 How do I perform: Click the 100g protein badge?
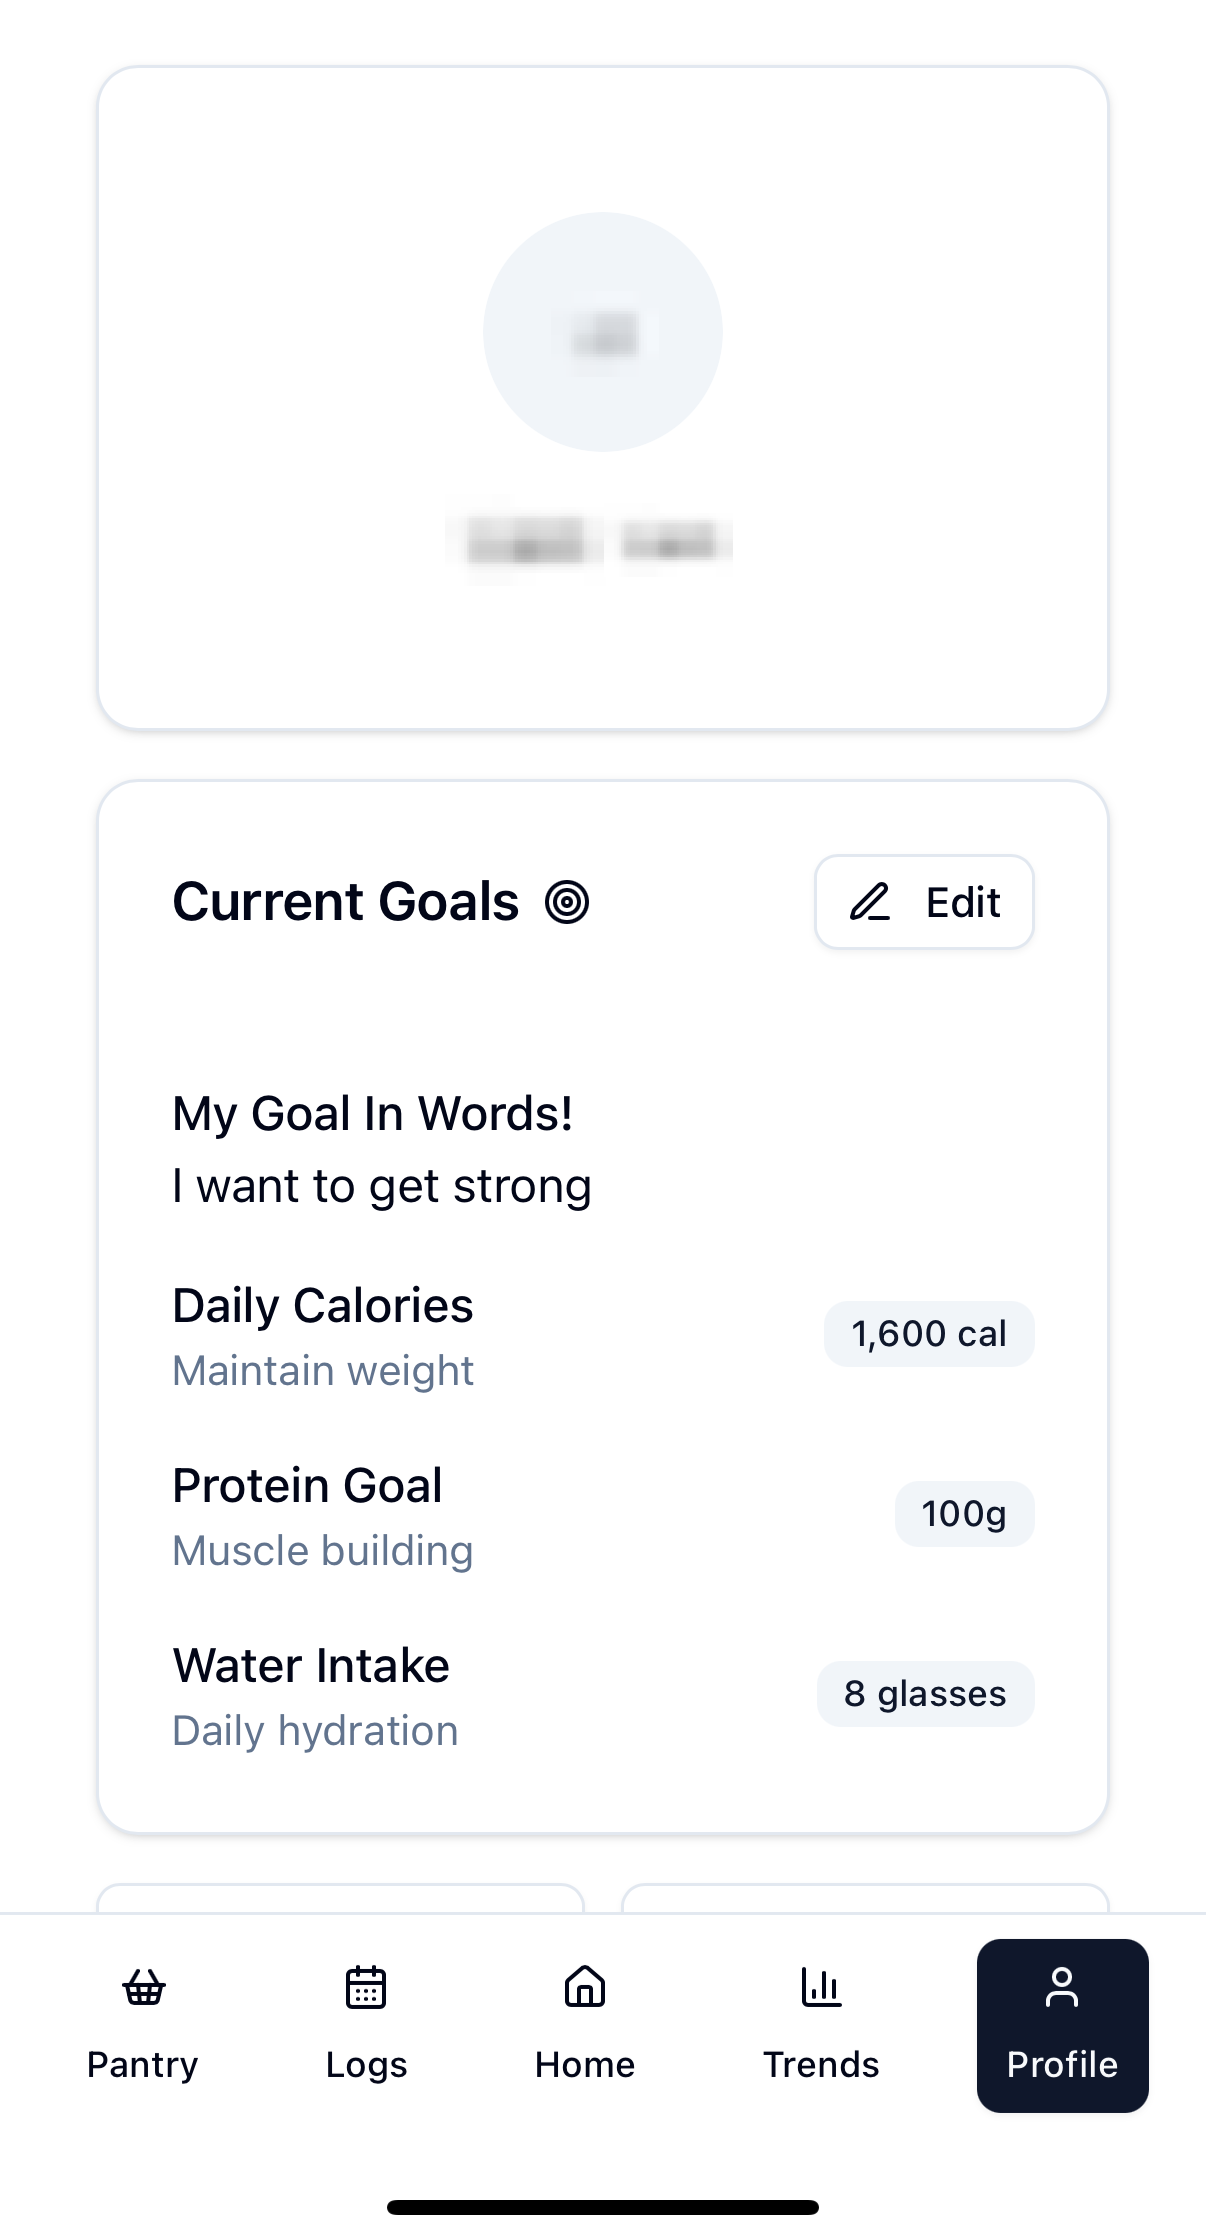click(x=964, y=1514)
